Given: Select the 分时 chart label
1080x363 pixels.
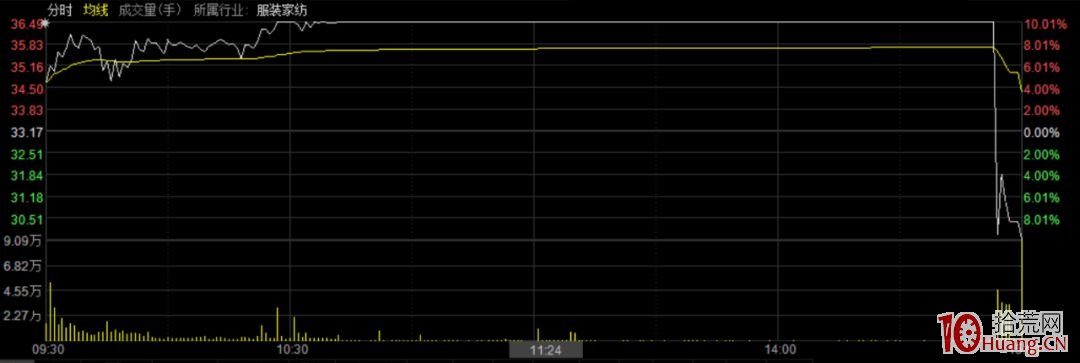Looking at the screenshot, I should point(60,10).
